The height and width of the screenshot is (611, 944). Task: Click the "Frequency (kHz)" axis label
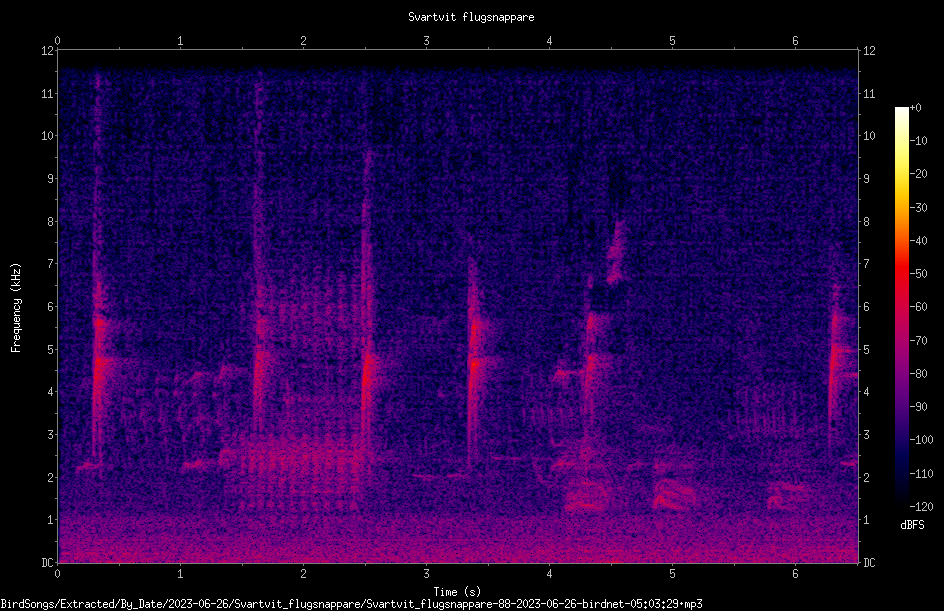[x=16, y=308]
